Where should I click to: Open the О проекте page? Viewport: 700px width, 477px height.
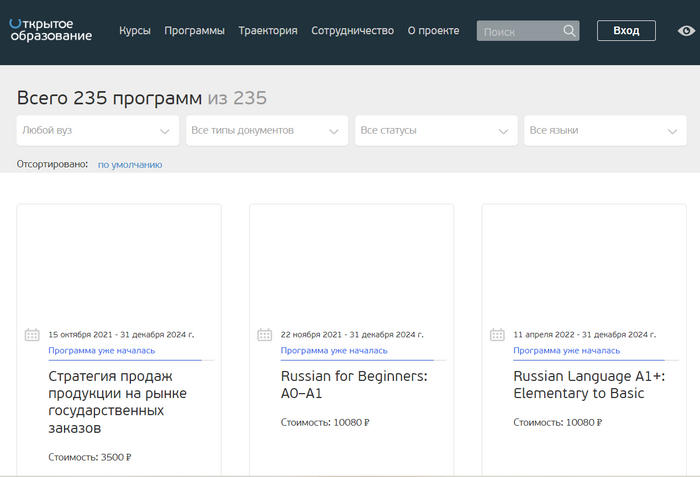[433, 31]
